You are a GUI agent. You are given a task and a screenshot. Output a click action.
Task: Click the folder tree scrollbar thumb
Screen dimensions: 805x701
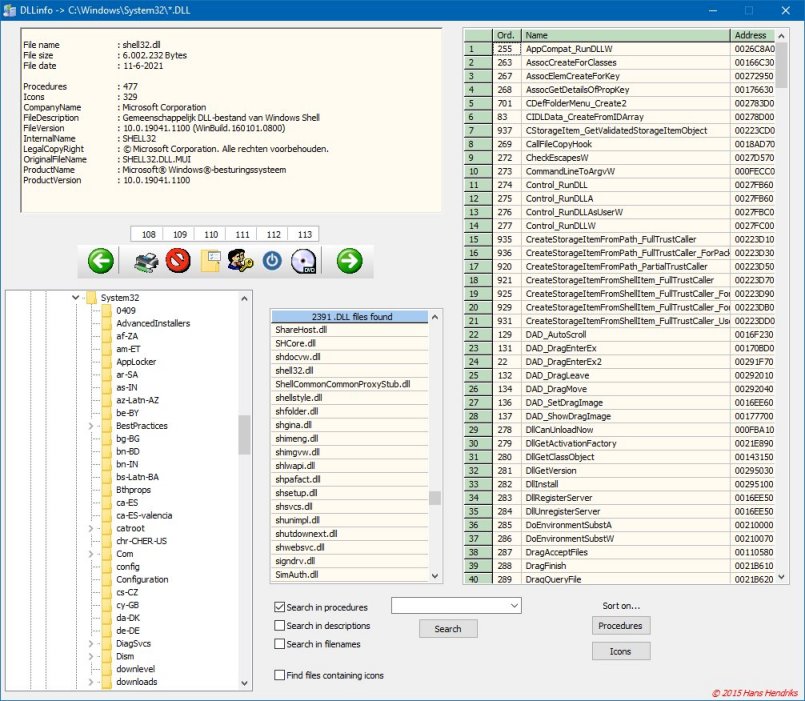click(x=244, y=434)
